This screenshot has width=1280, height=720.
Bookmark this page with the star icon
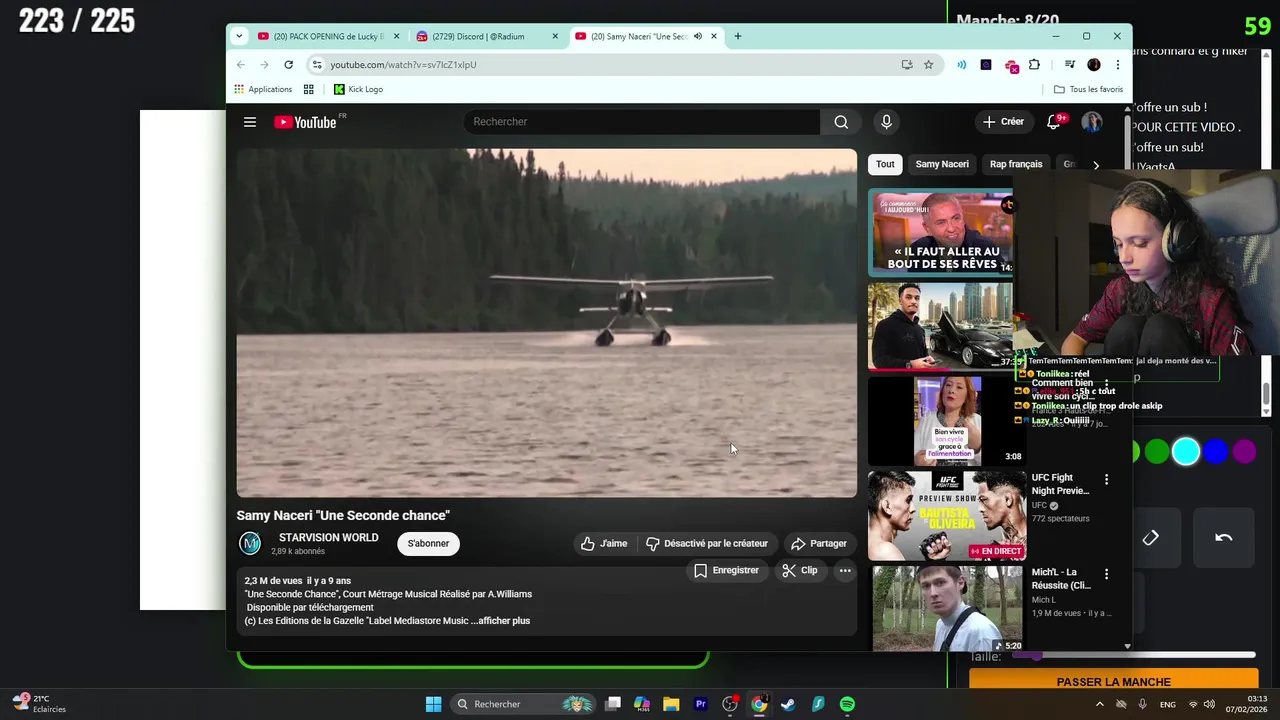(928, 64)
